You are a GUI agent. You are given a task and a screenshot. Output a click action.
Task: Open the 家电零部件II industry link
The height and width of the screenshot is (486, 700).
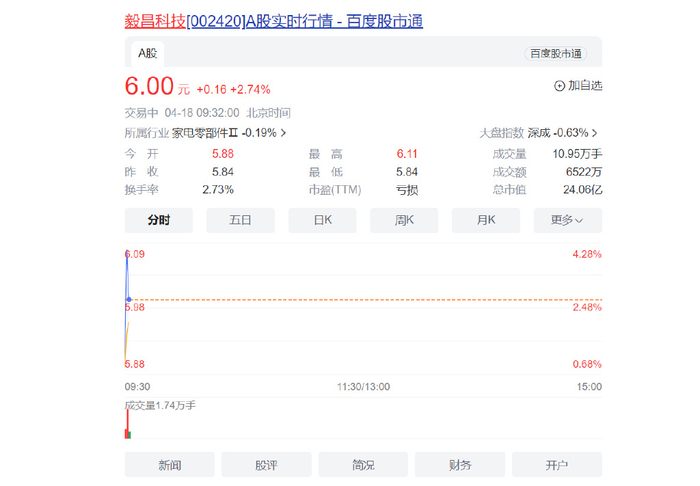point(204,133)
